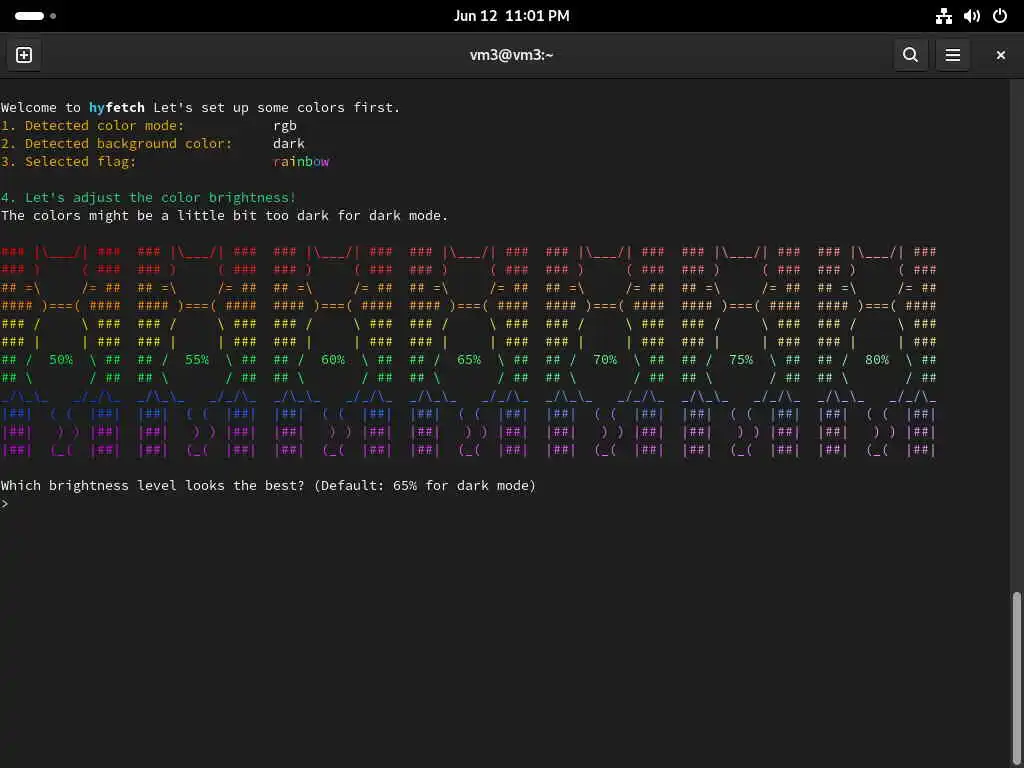Click the 80% brightness label
This screenshot has height=768, width=1024.
coord(876,360)
